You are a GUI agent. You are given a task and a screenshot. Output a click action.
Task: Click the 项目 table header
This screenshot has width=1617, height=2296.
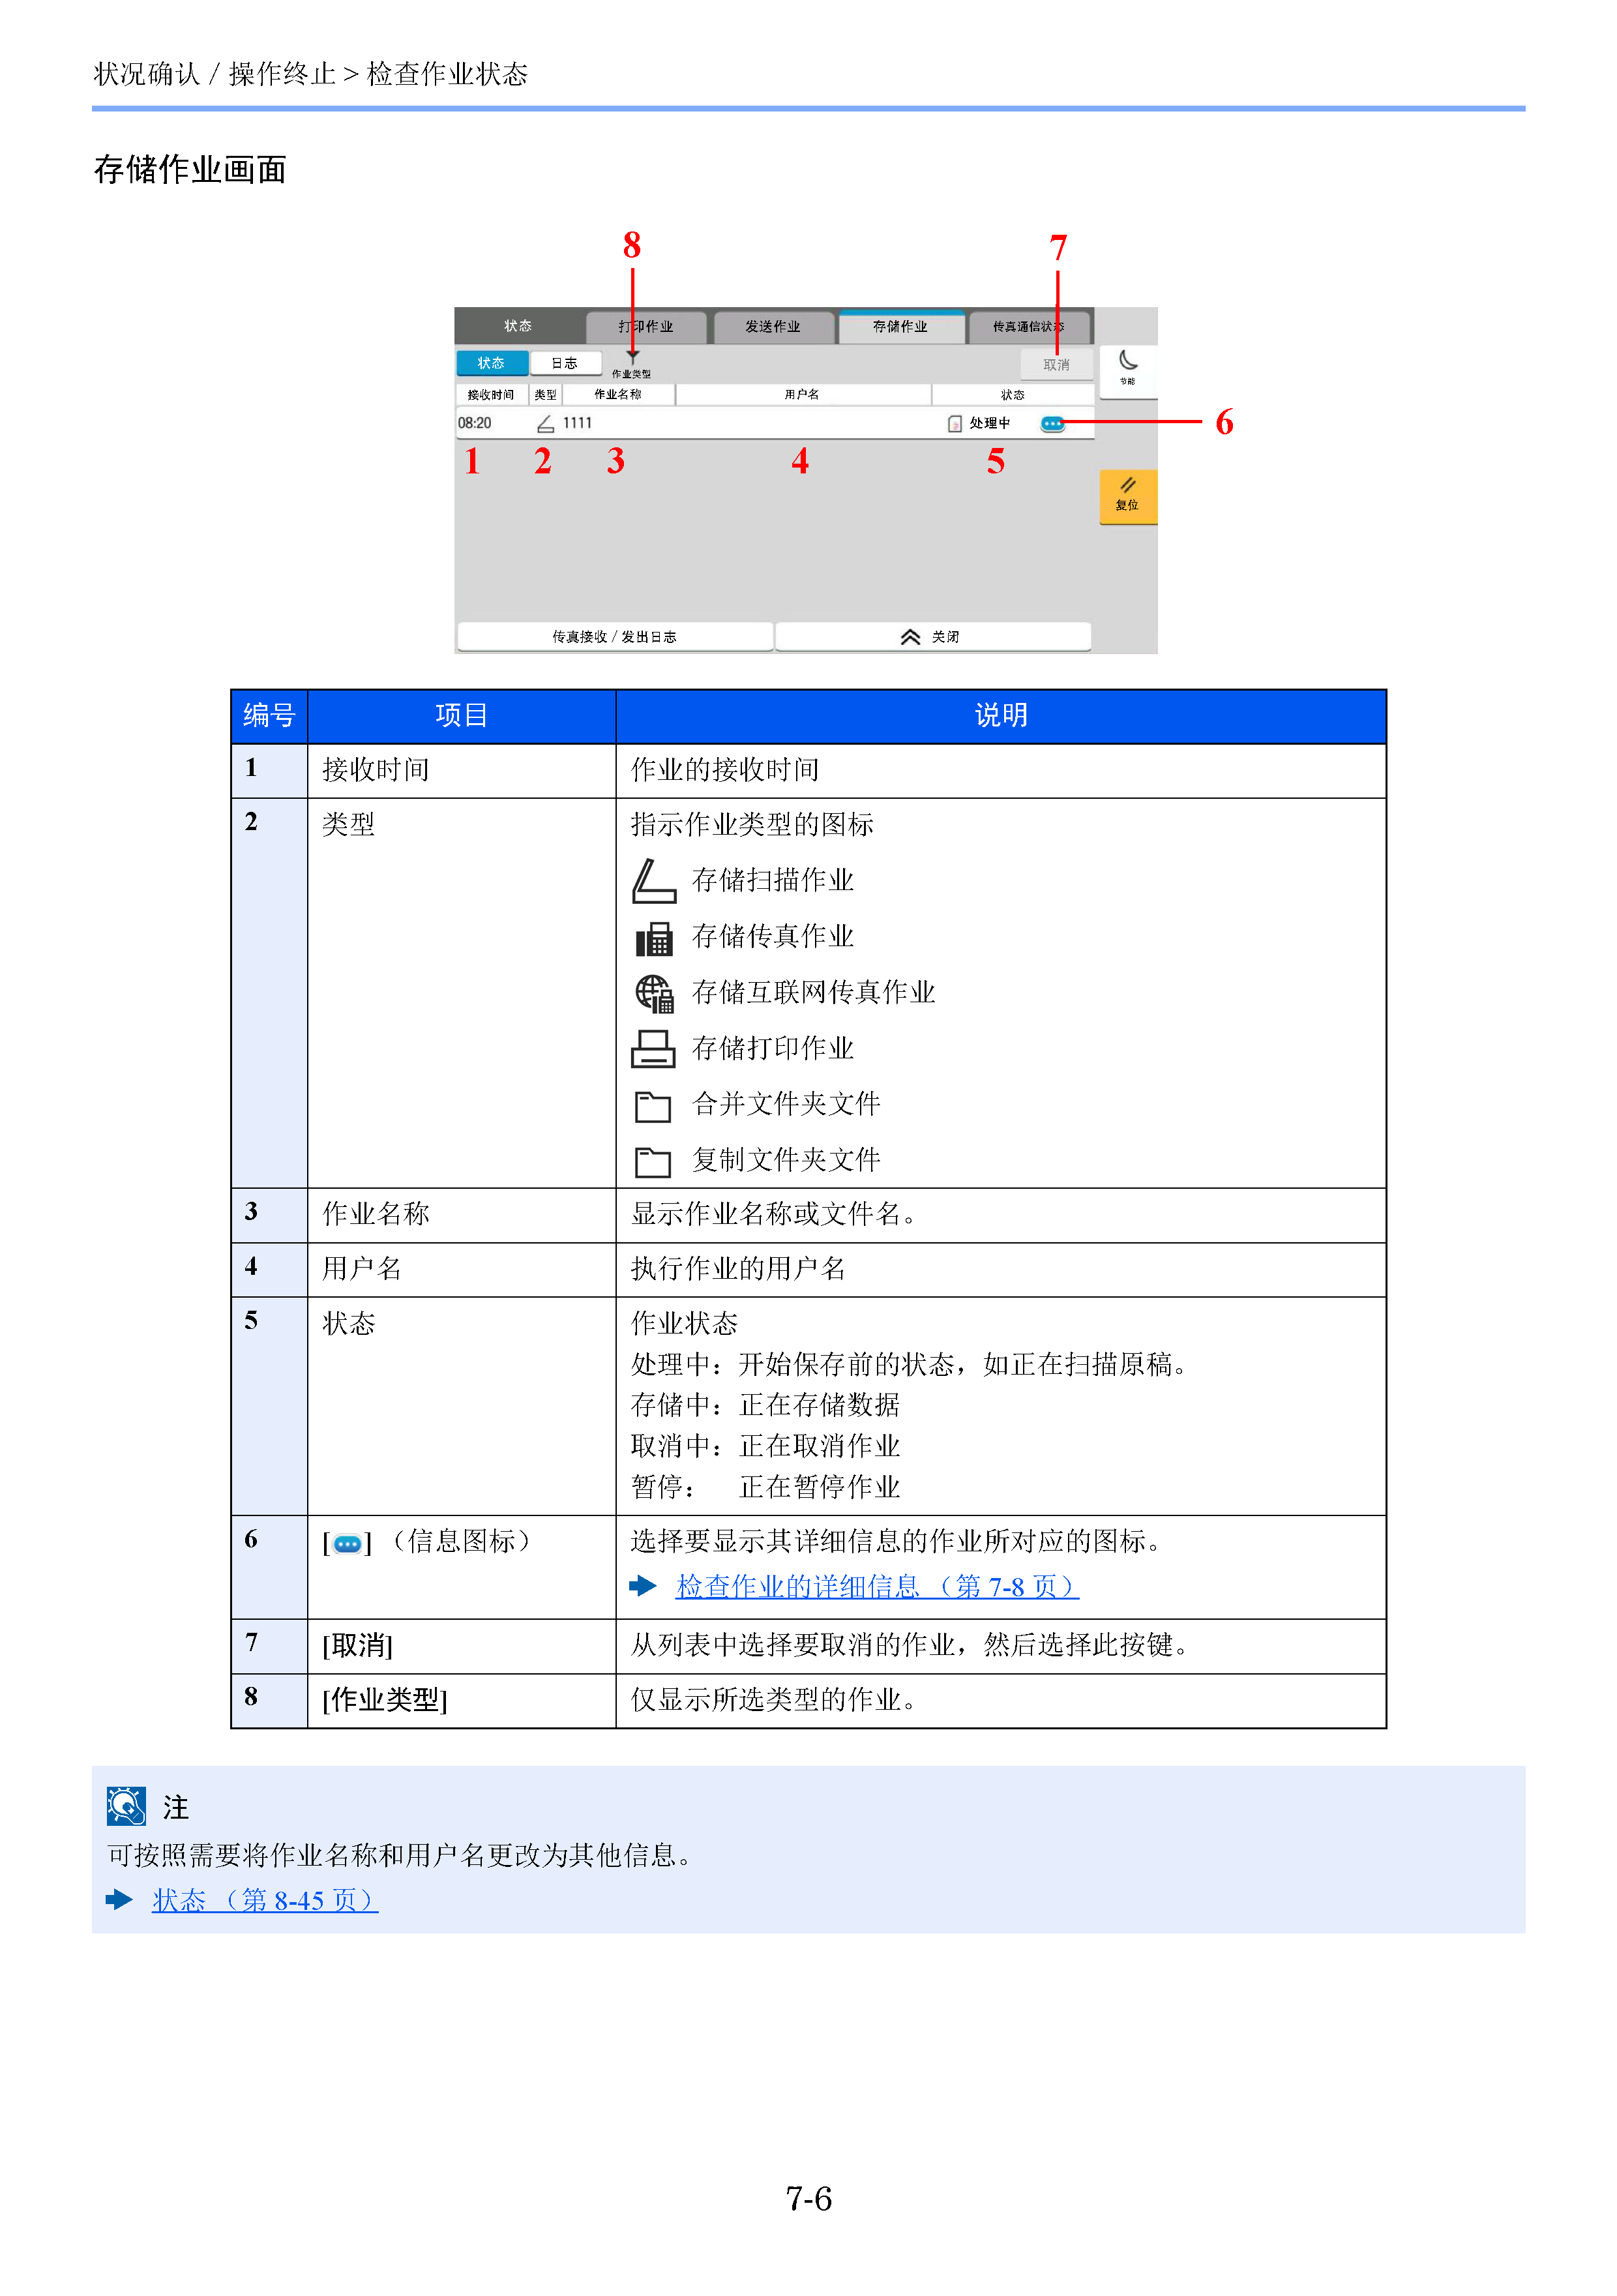click(461, 716)
